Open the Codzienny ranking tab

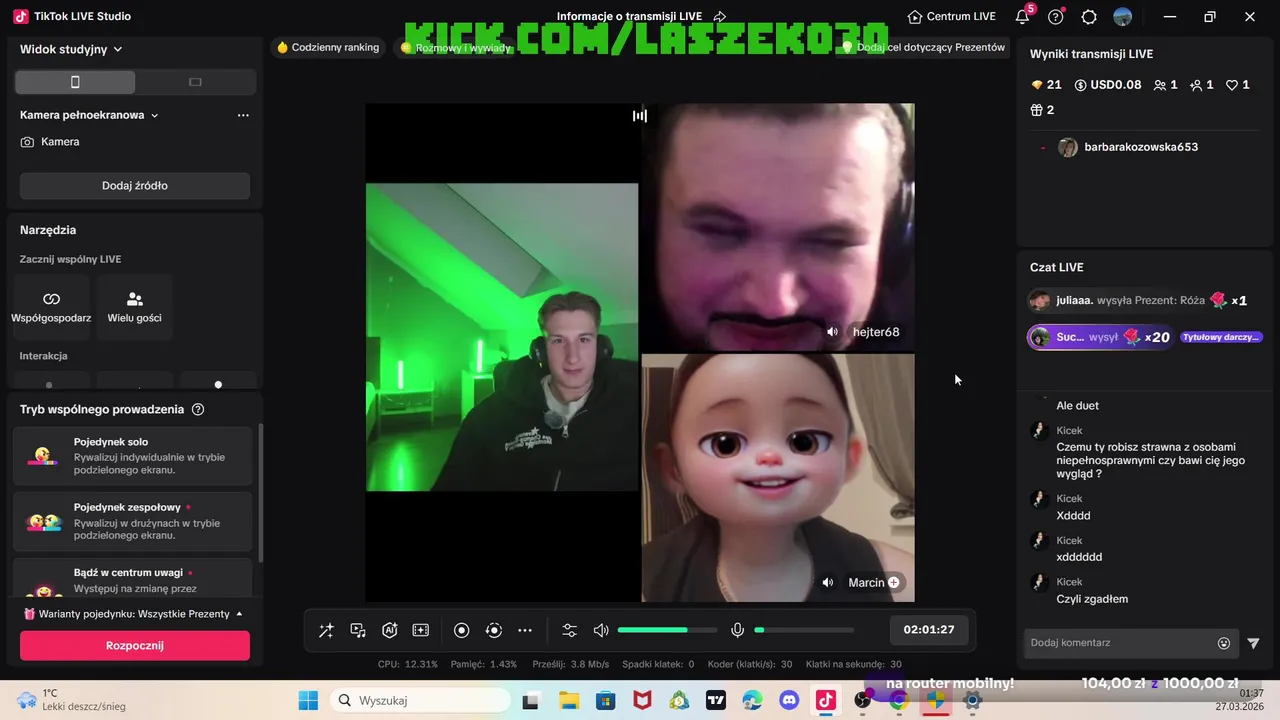(x=328, y=47)
